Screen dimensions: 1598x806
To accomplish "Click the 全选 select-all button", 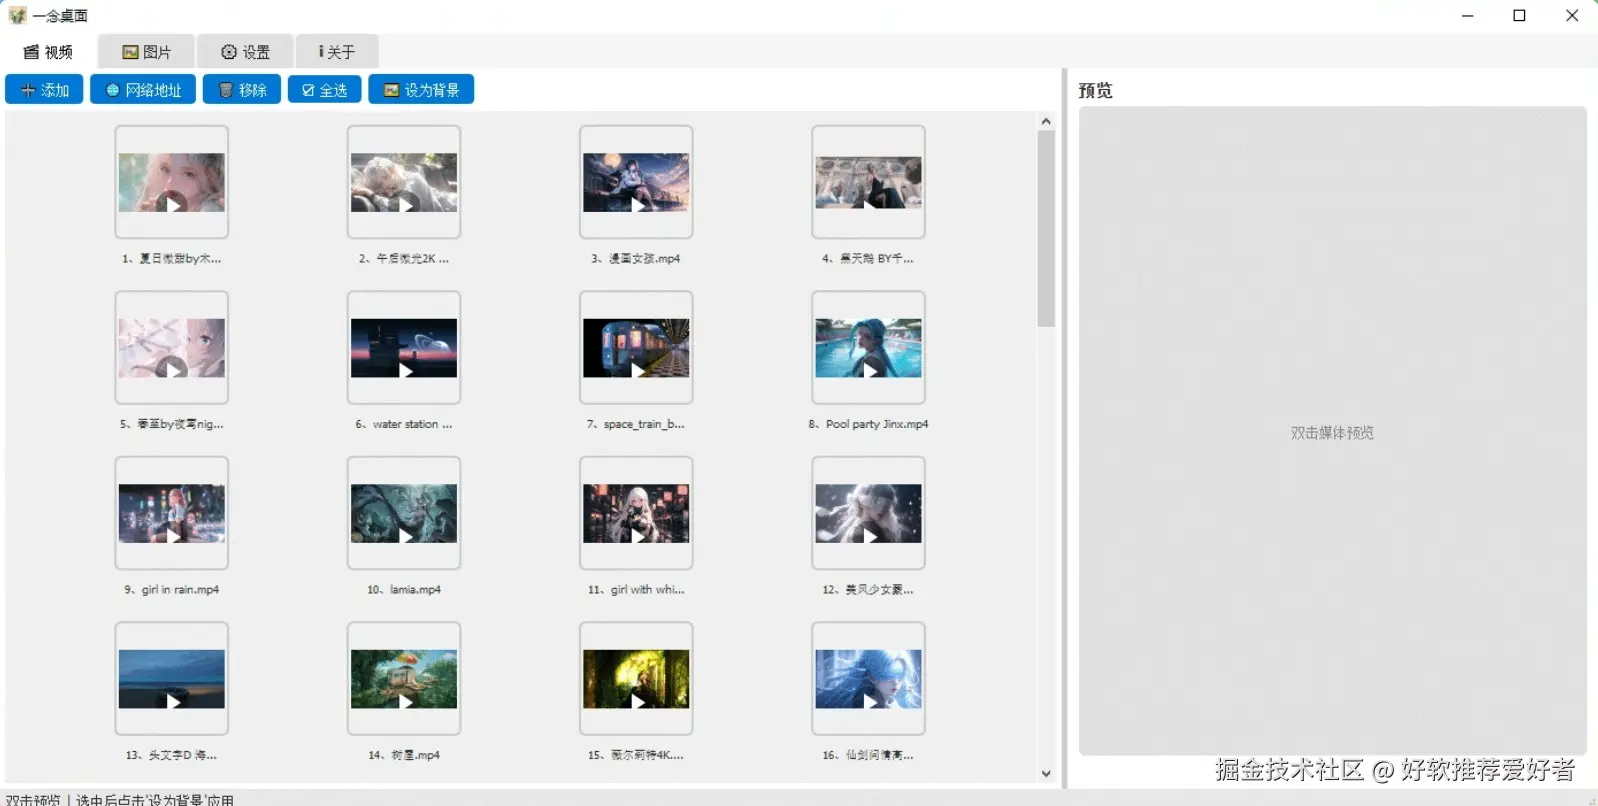I will tap(325, 90).
